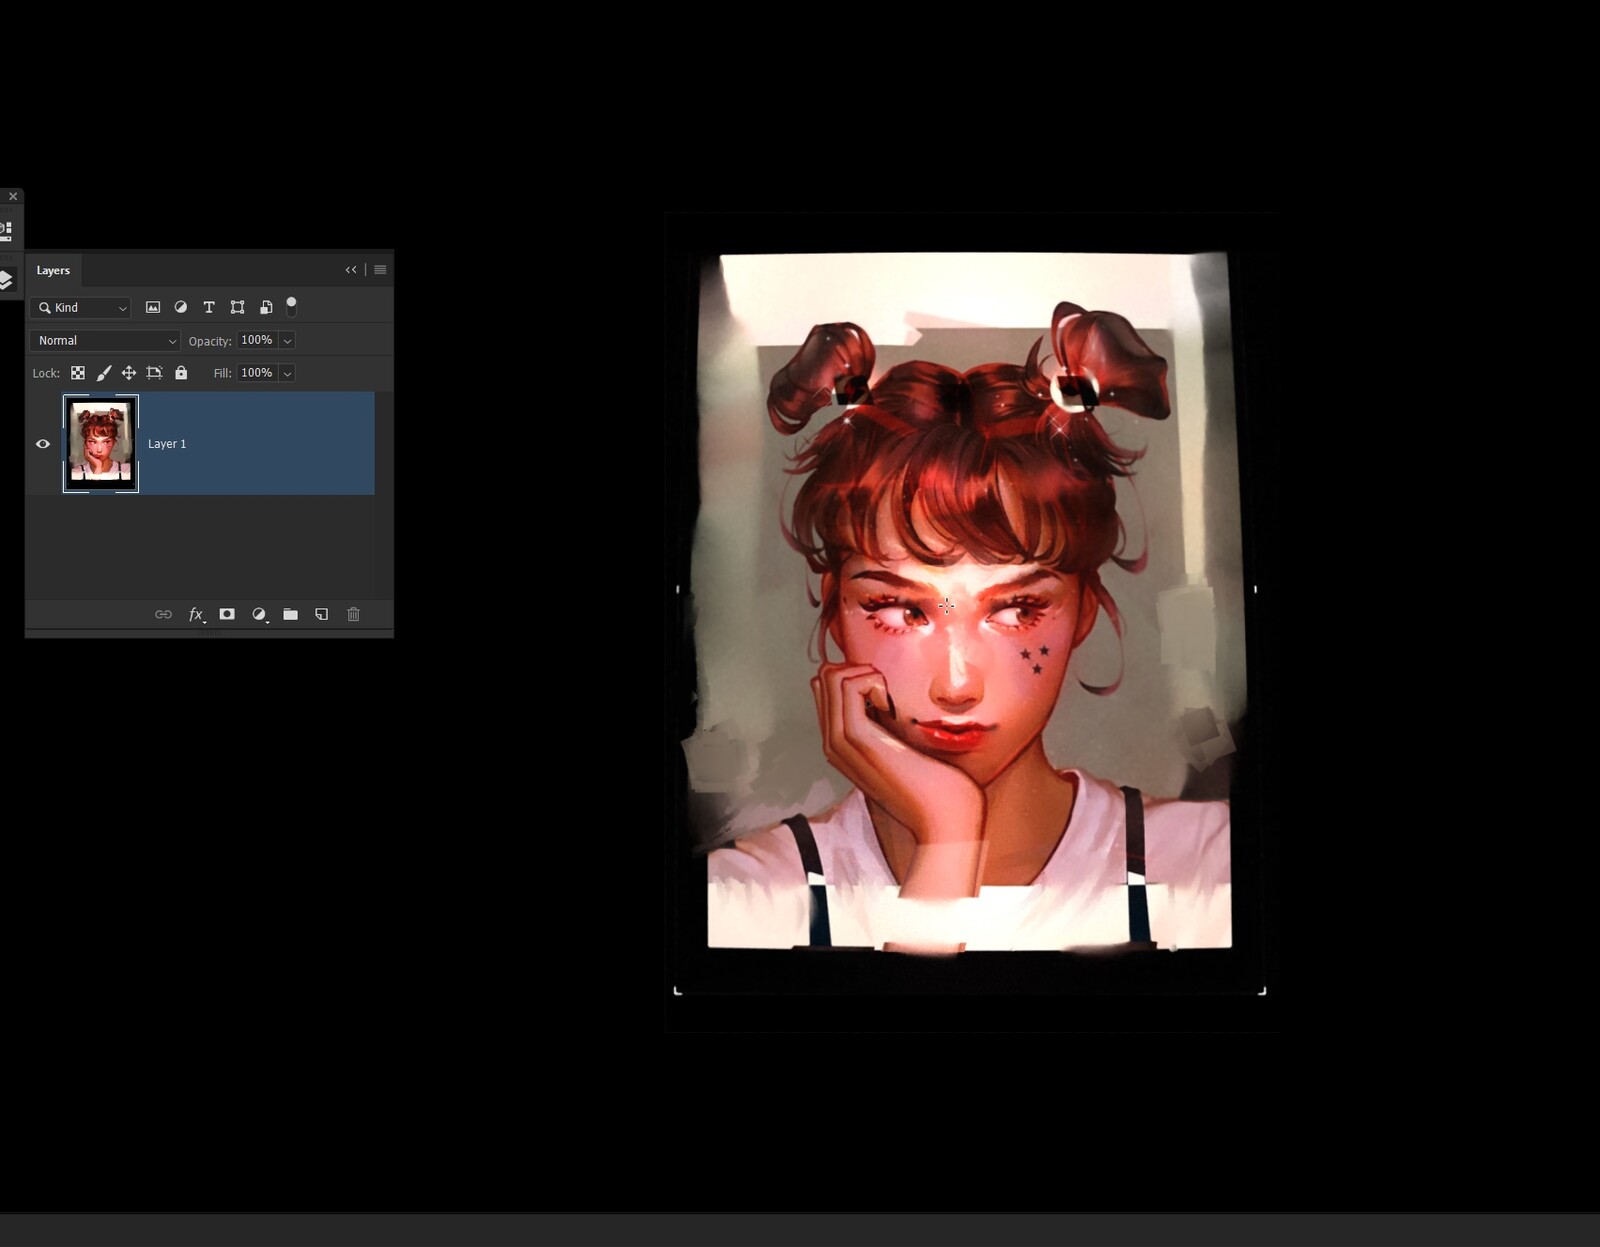
Task: Lock image pixels with brush icon
Action: click(x=104, y=373)
